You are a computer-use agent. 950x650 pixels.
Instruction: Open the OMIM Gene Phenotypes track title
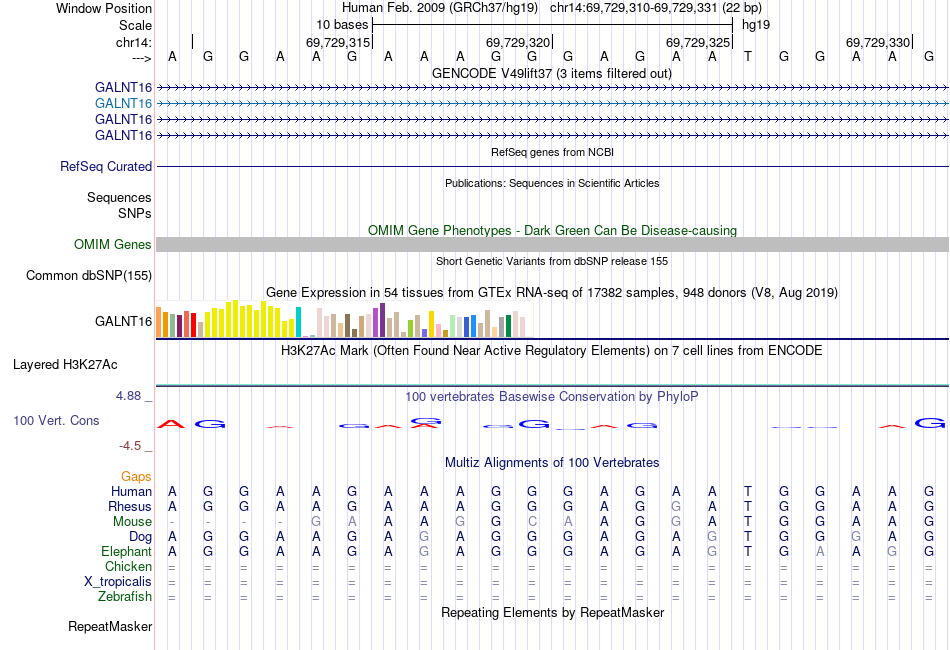click(x=552, y=230)
